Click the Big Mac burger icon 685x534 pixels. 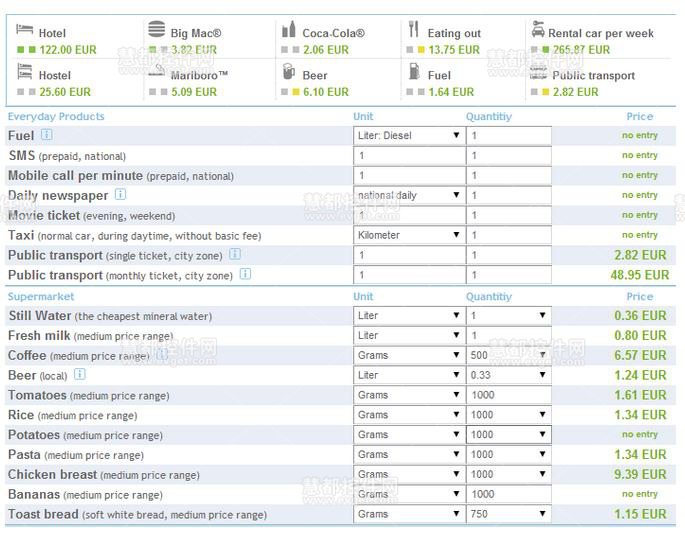click(x=156, y=30)
